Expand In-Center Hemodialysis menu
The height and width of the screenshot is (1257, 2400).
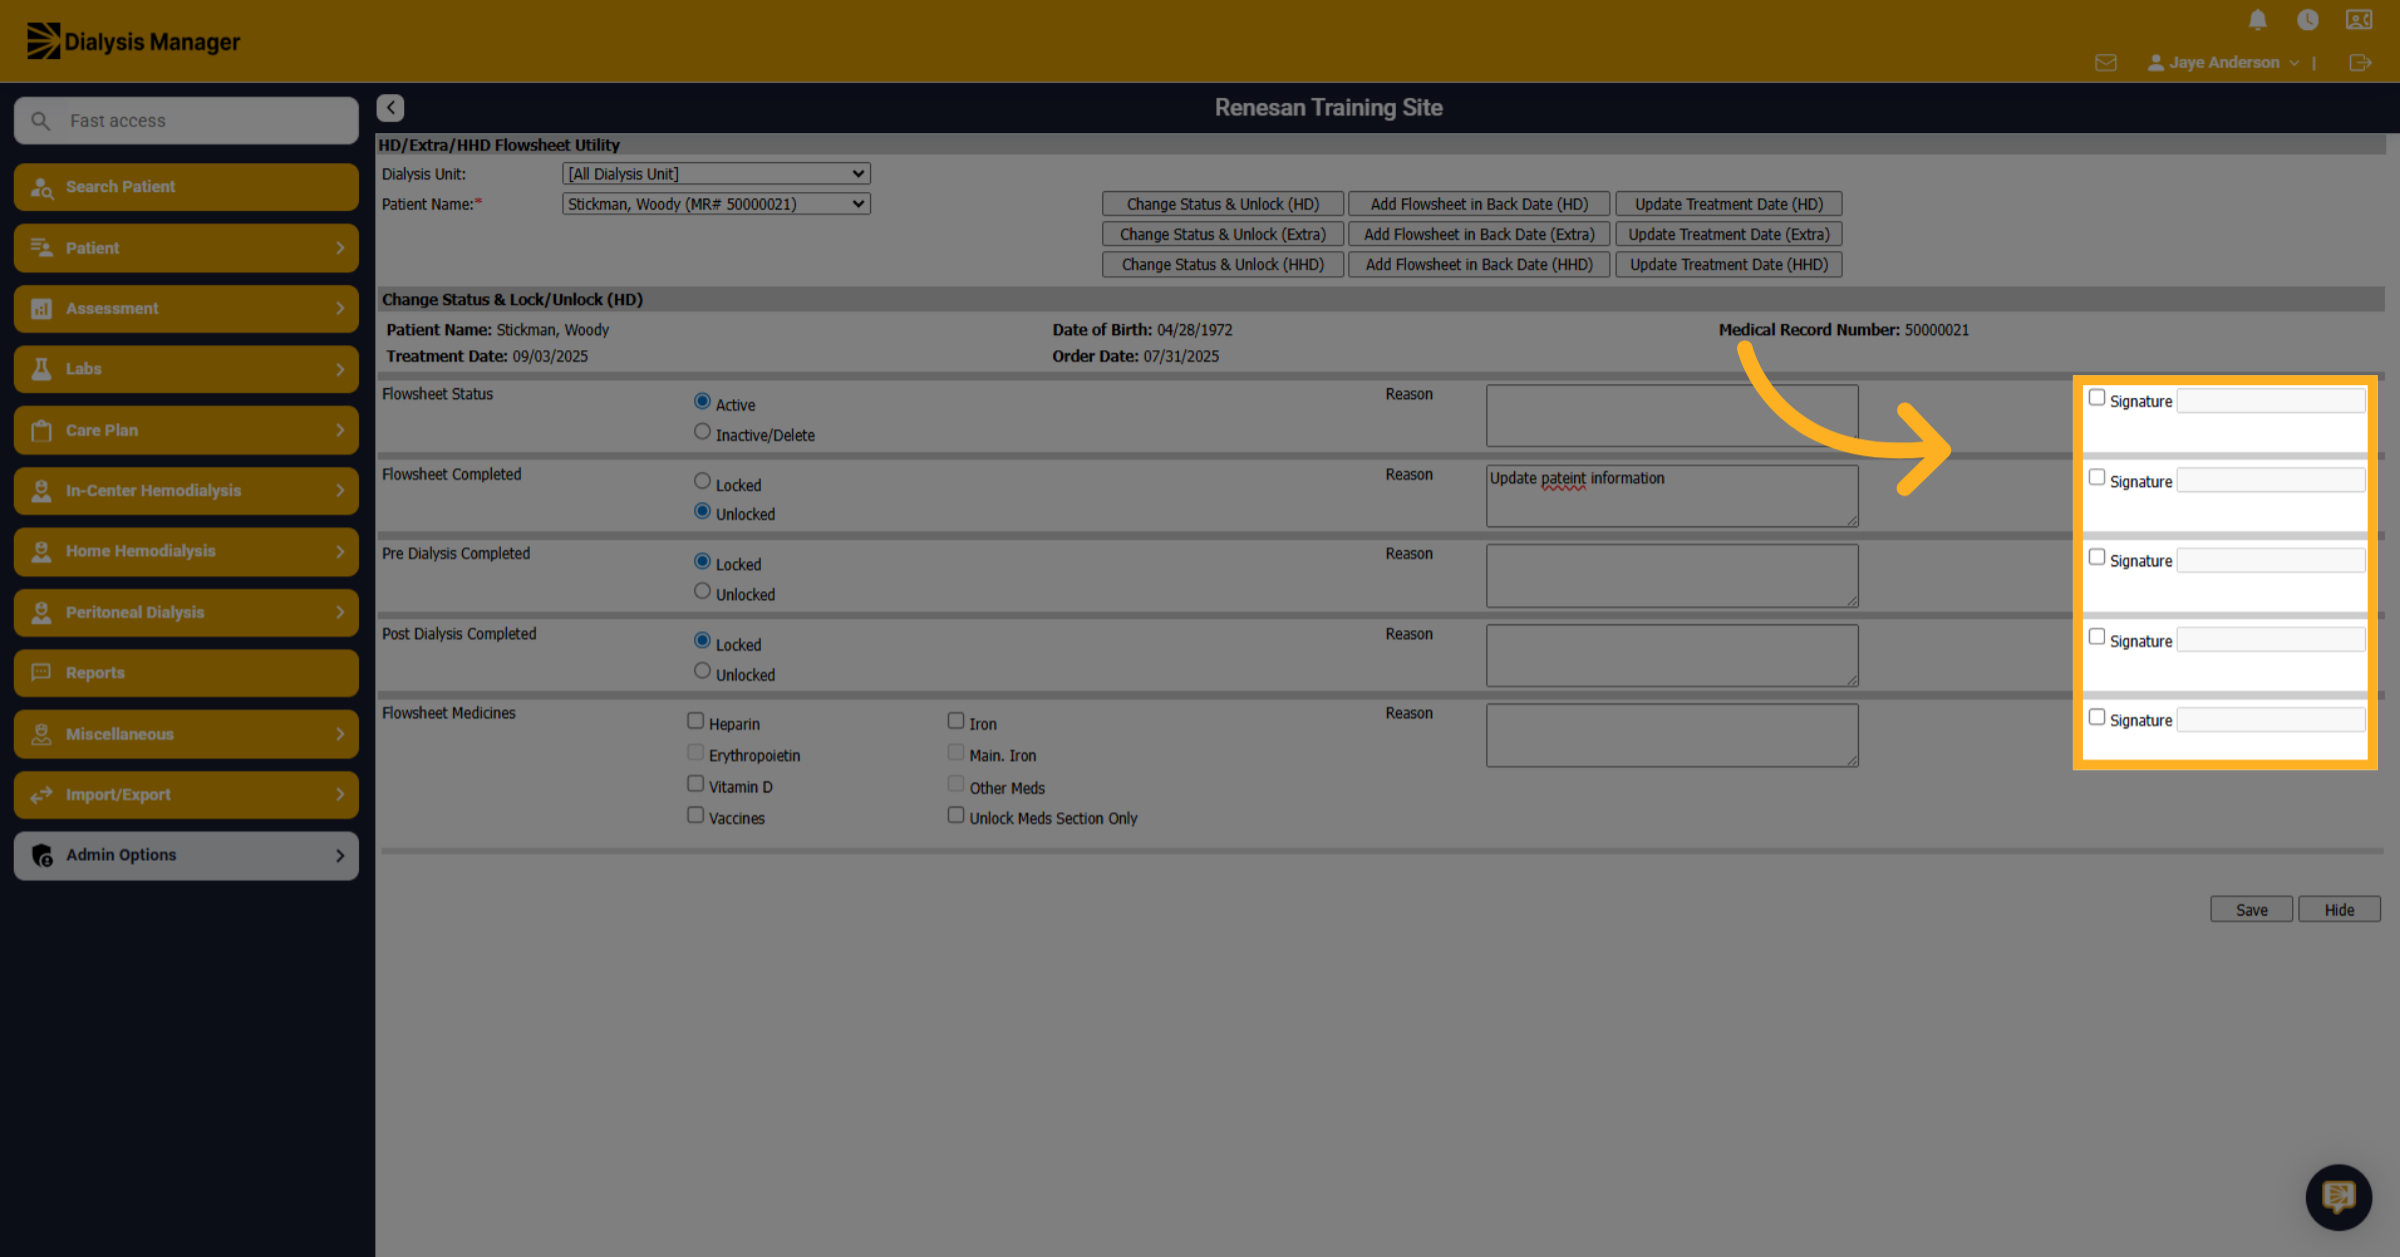pos(186,491)
